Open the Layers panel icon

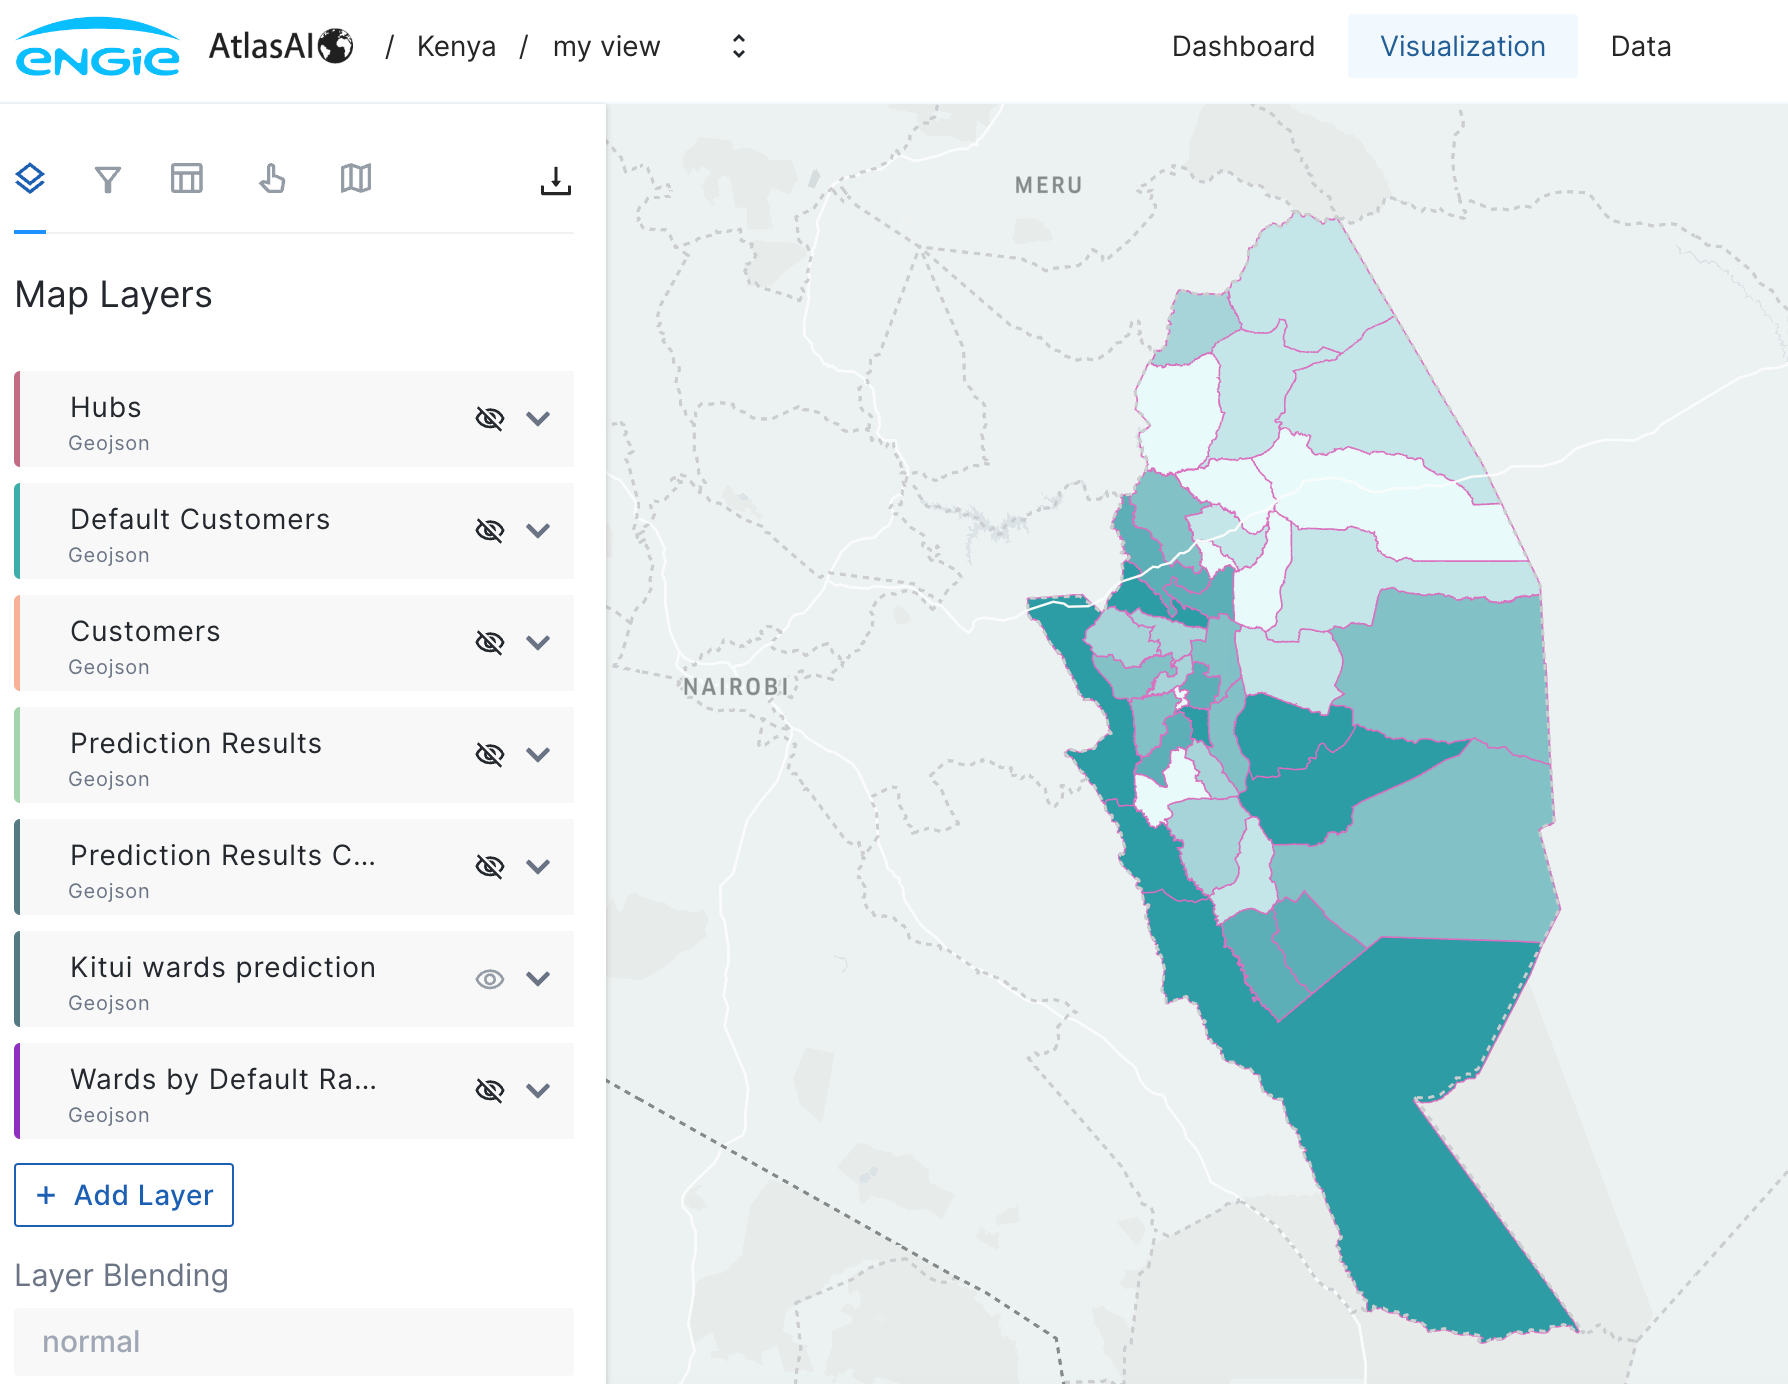point(30,179)
